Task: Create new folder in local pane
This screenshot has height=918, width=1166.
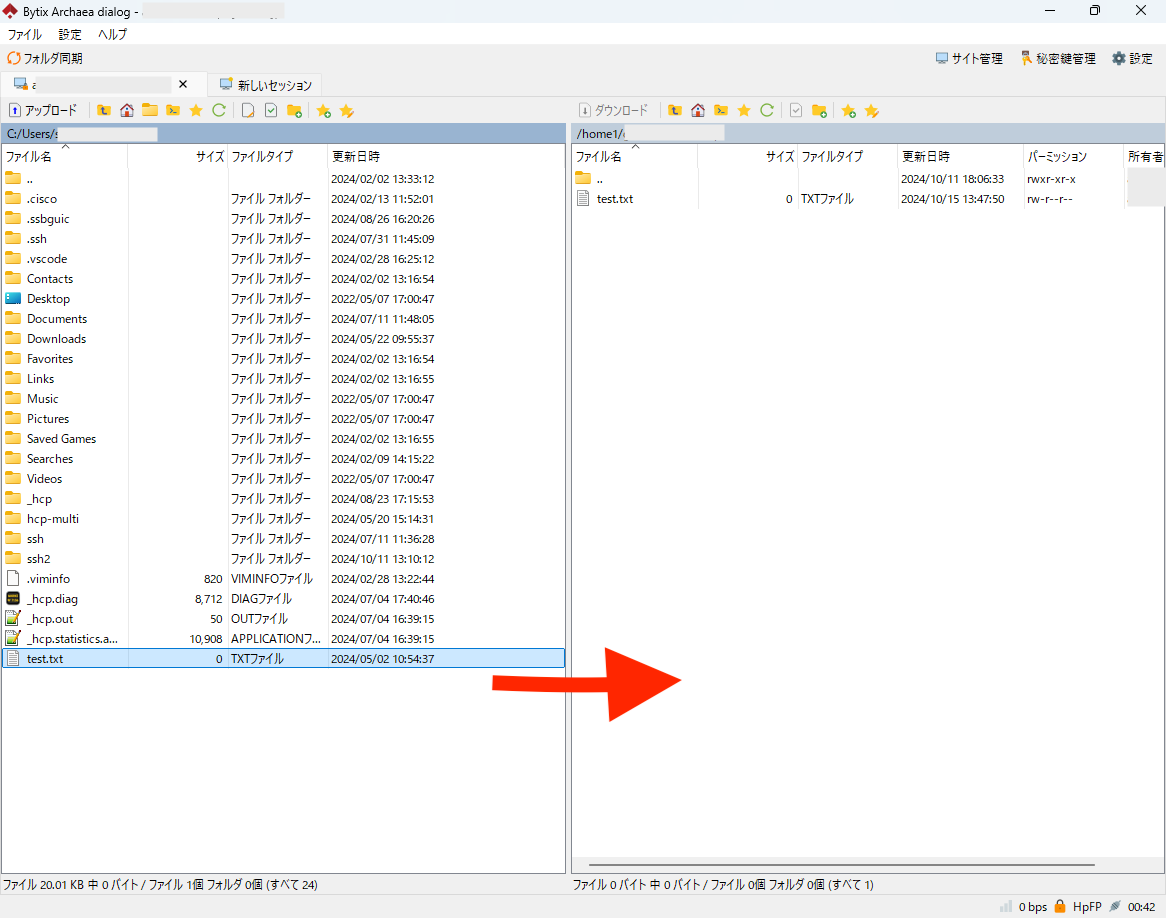Action: (294, 110)
